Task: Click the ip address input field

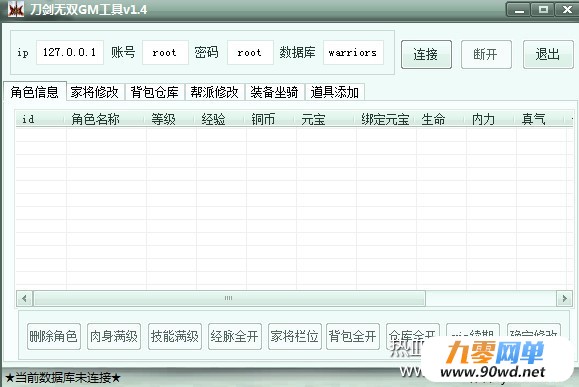Action: pos(70,52)
